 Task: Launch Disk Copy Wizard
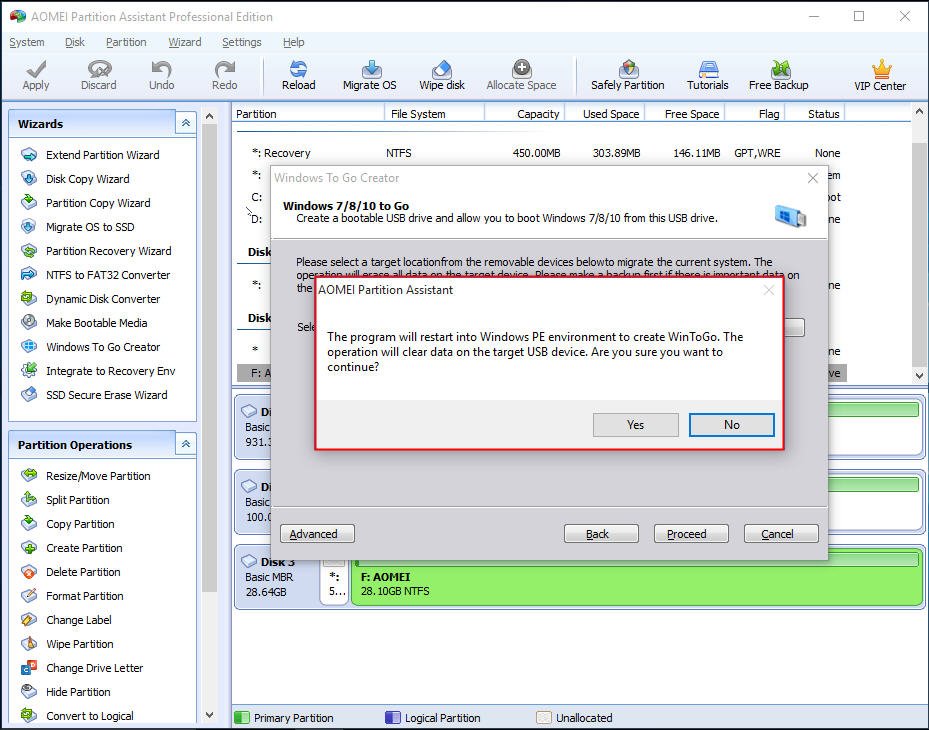pos(75,179)
